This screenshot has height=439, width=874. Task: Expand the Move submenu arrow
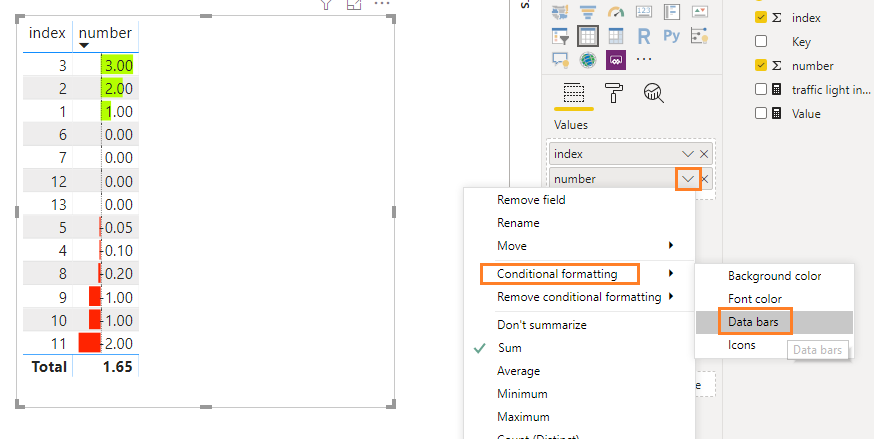pos(671,246)
